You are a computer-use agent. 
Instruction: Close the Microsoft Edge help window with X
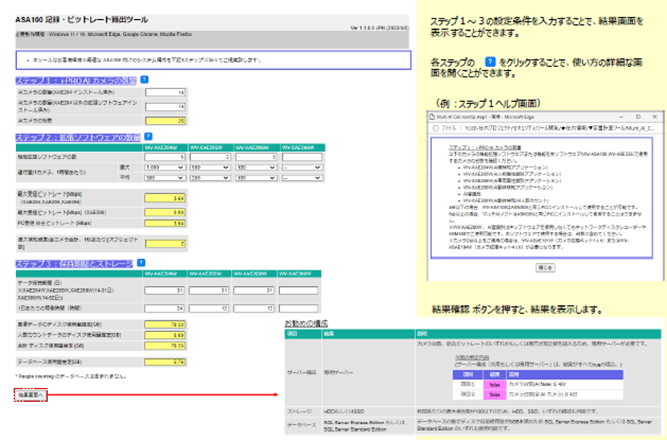(655, 117)
